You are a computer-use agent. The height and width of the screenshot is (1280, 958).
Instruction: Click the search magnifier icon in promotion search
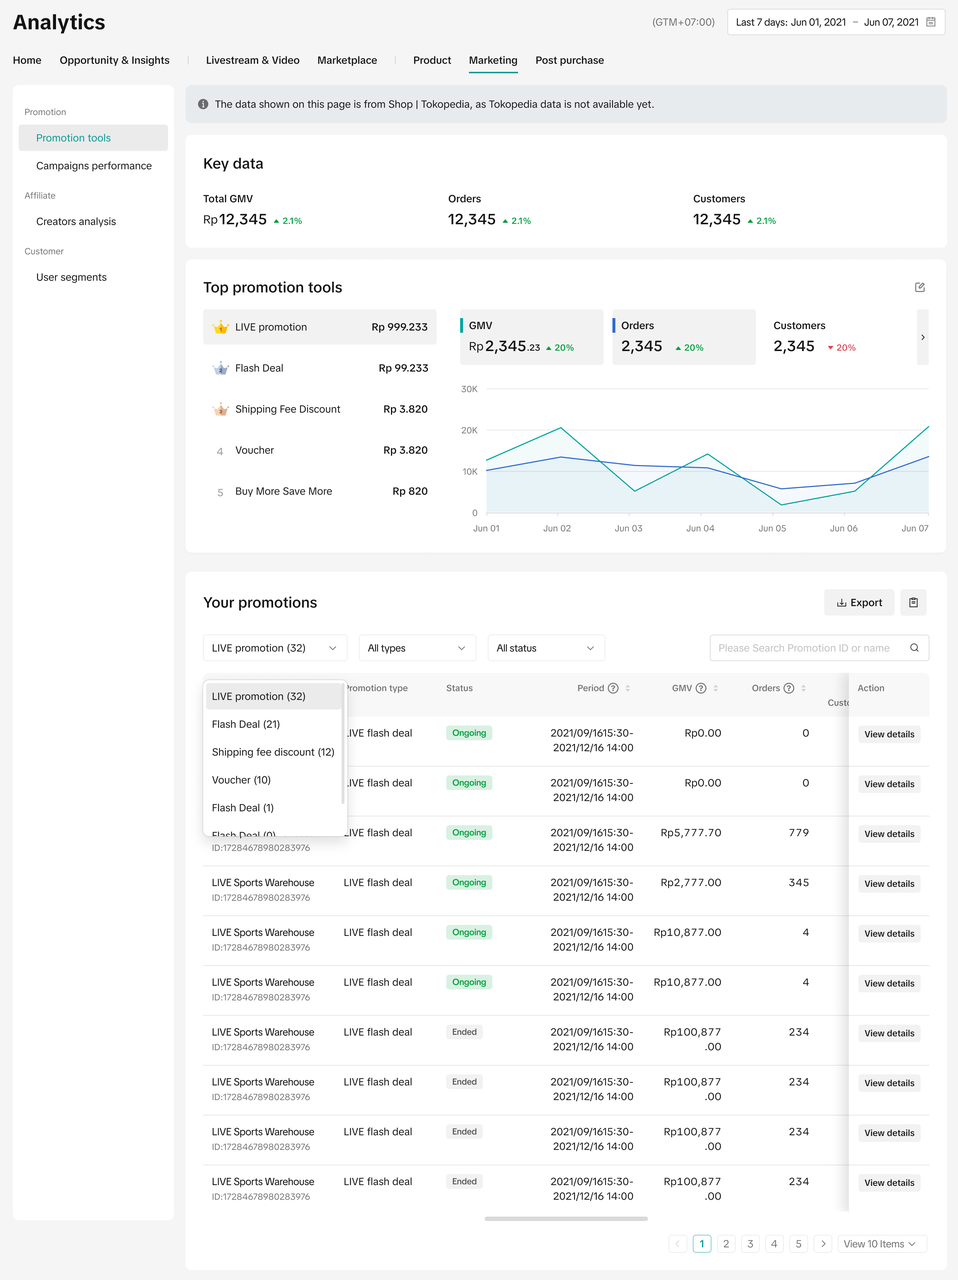pyautogui.click(x=914, y=648)
